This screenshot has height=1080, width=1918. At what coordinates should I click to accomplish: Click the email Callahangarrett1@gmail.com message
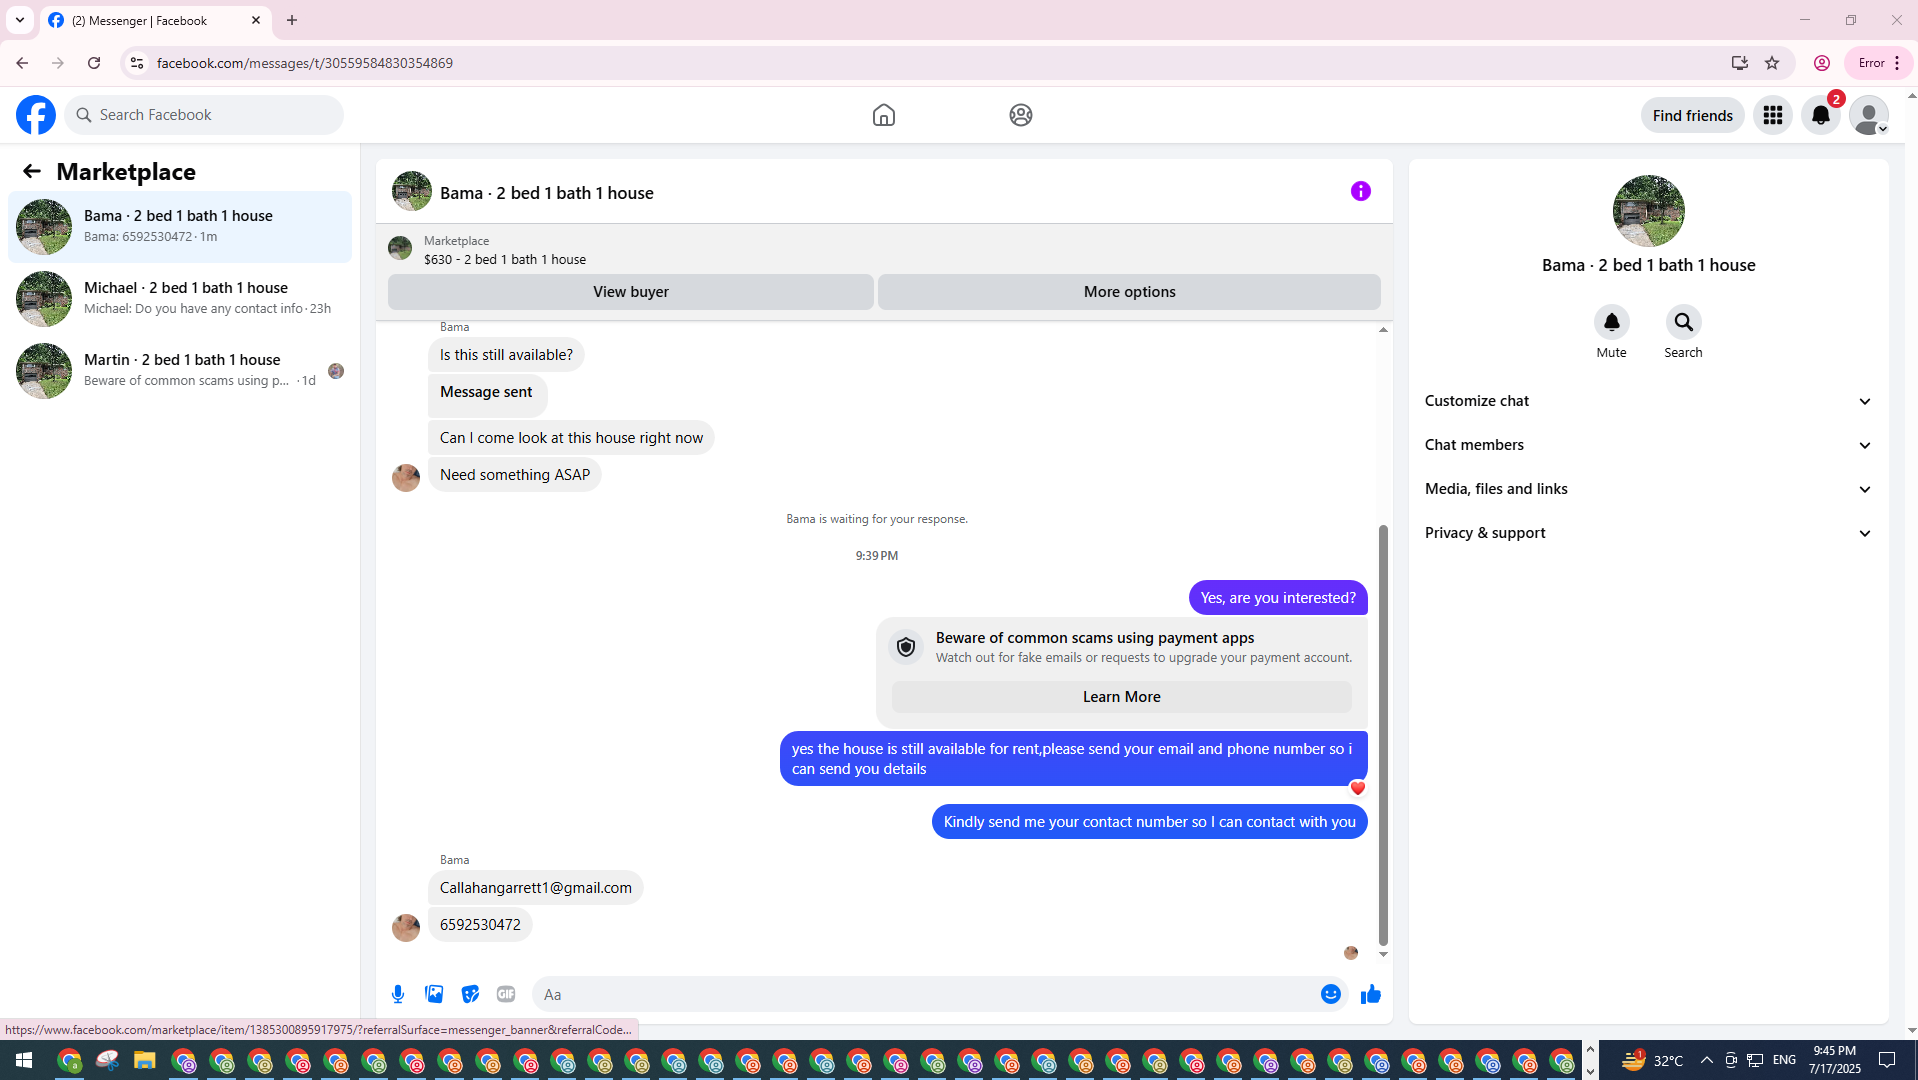tap(535, 888)
